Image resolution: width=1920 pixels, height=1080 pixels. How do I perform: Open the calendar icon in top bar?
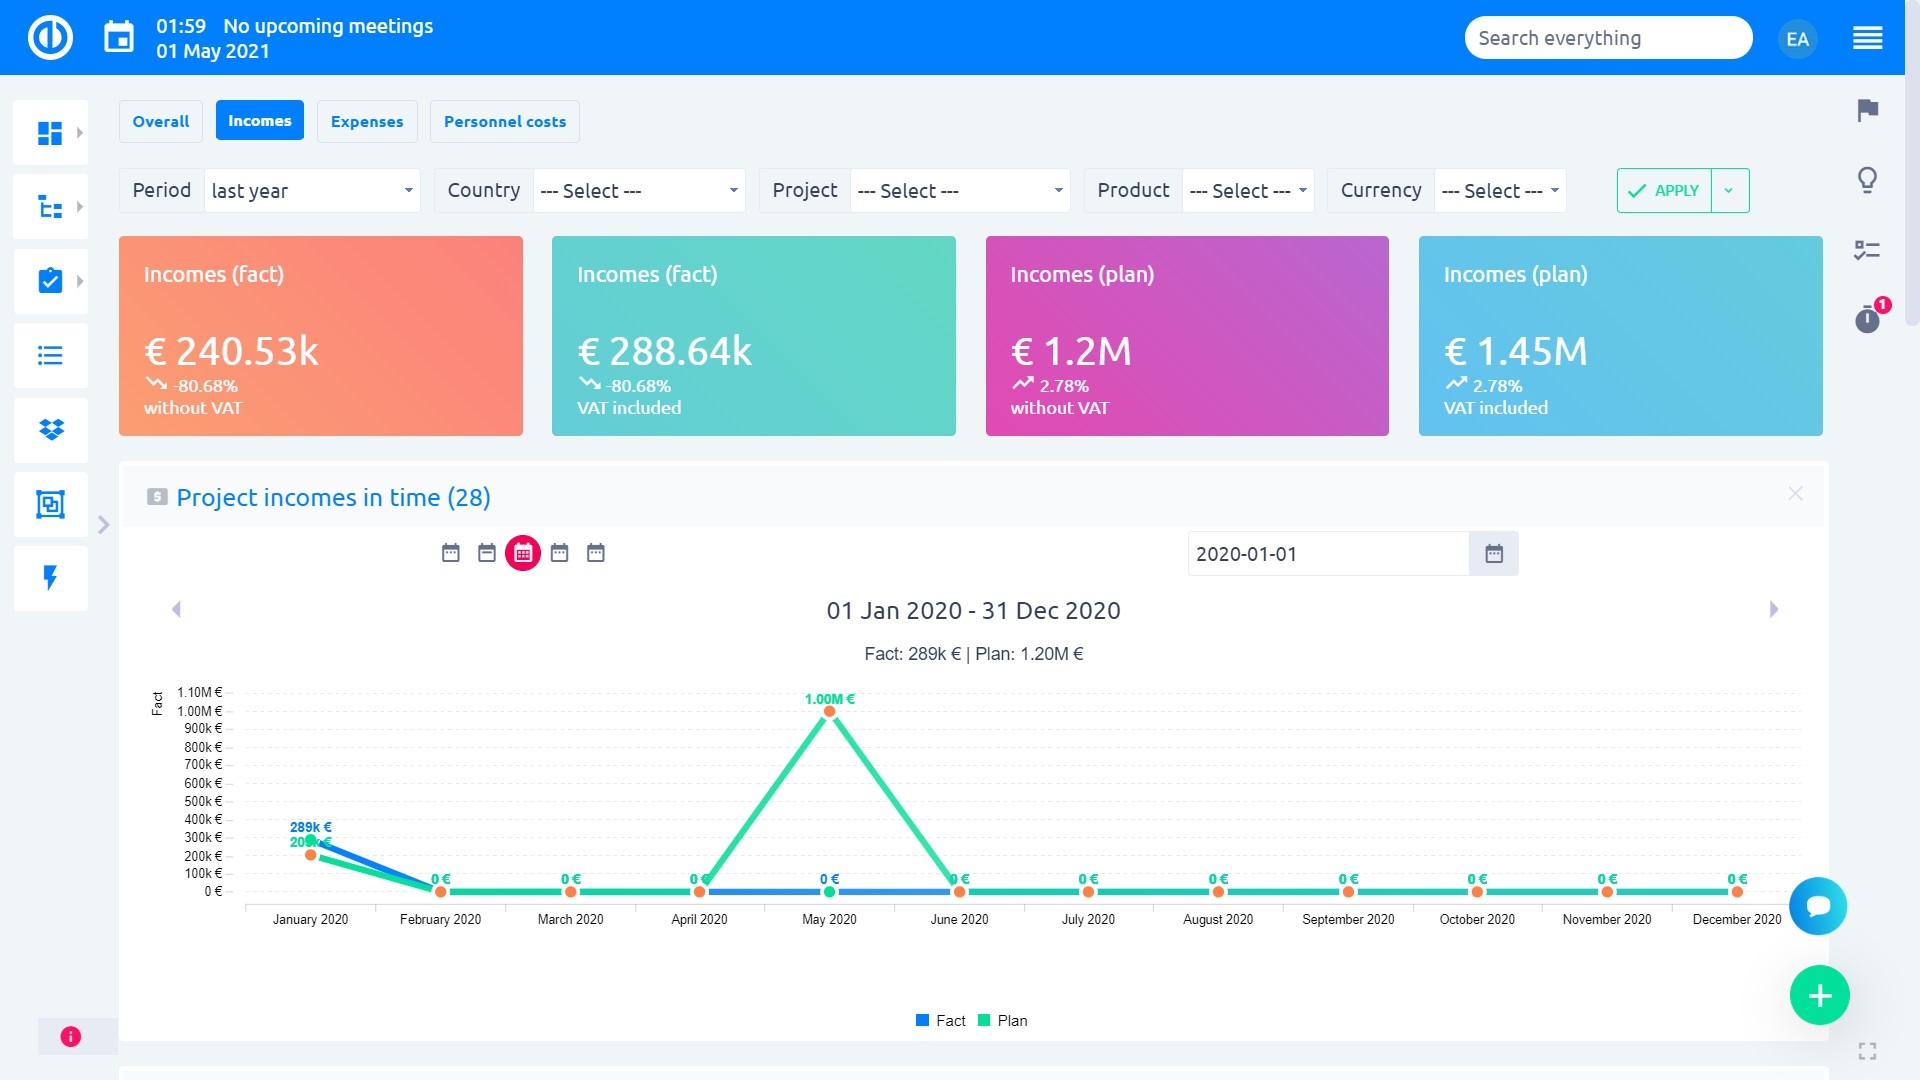point(119,38)
